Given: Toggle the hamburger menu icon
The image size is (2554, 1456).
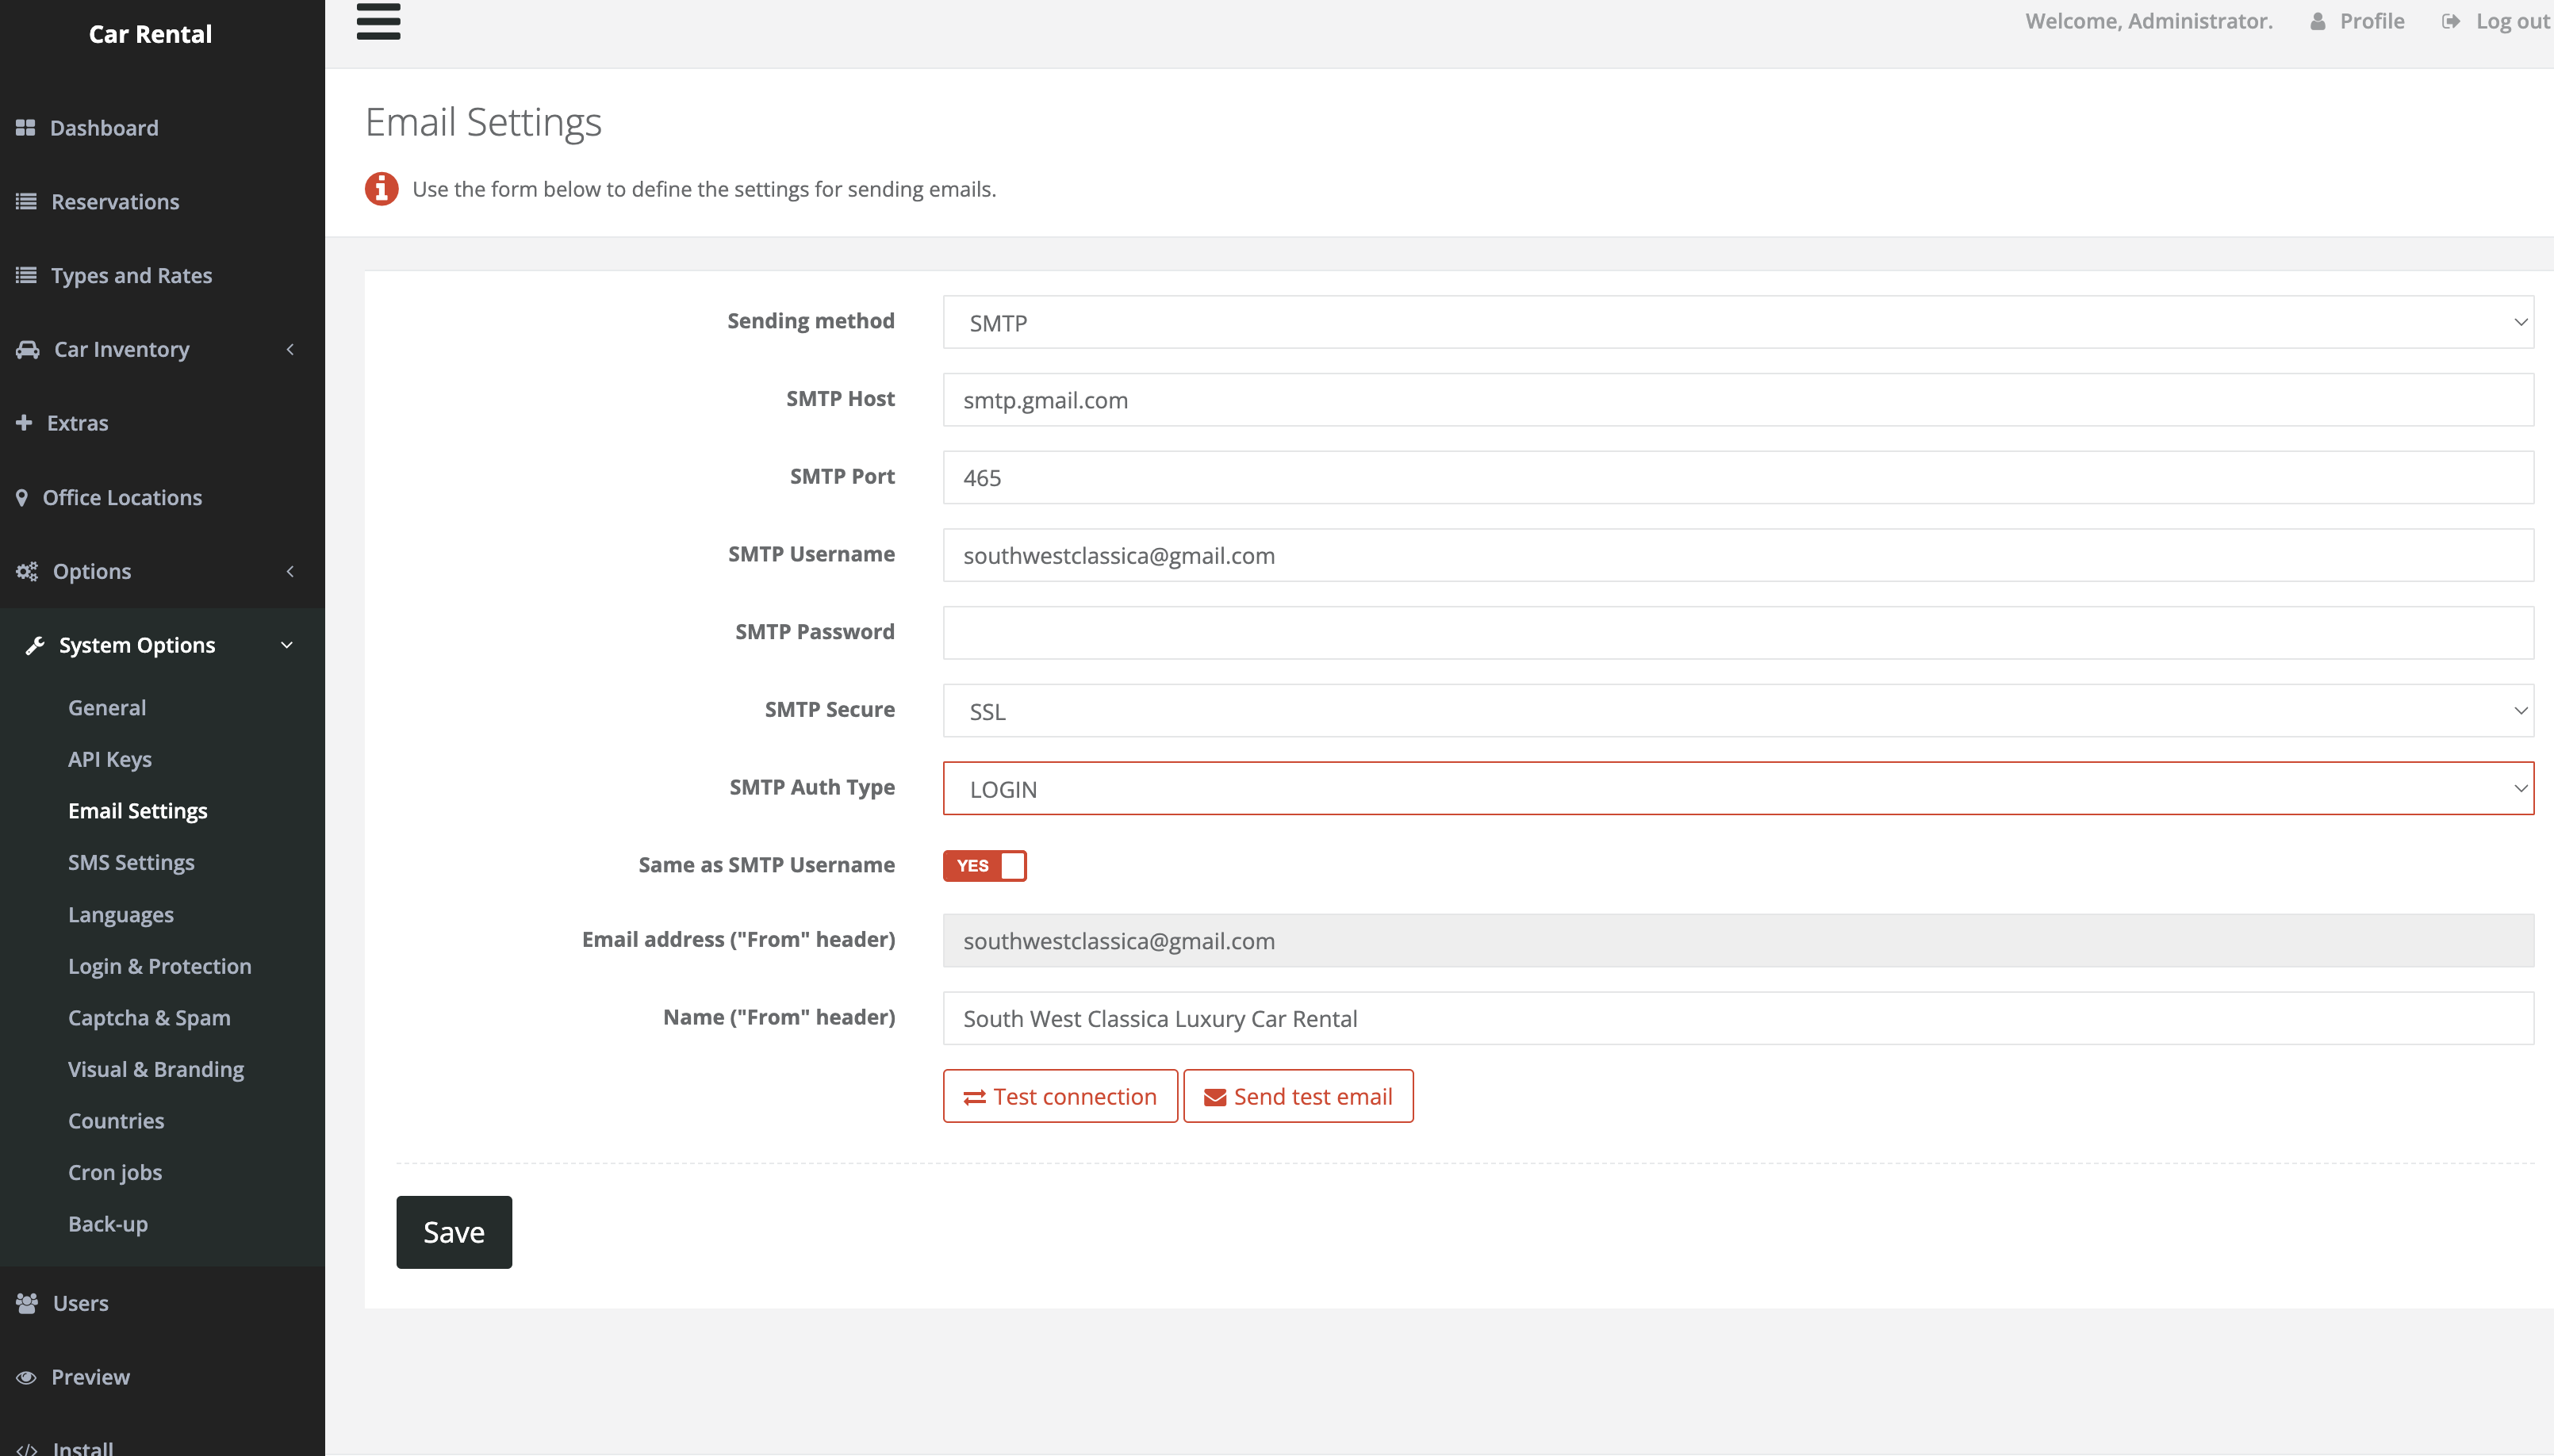Looking at the screenshot, I should coord(378,21).
